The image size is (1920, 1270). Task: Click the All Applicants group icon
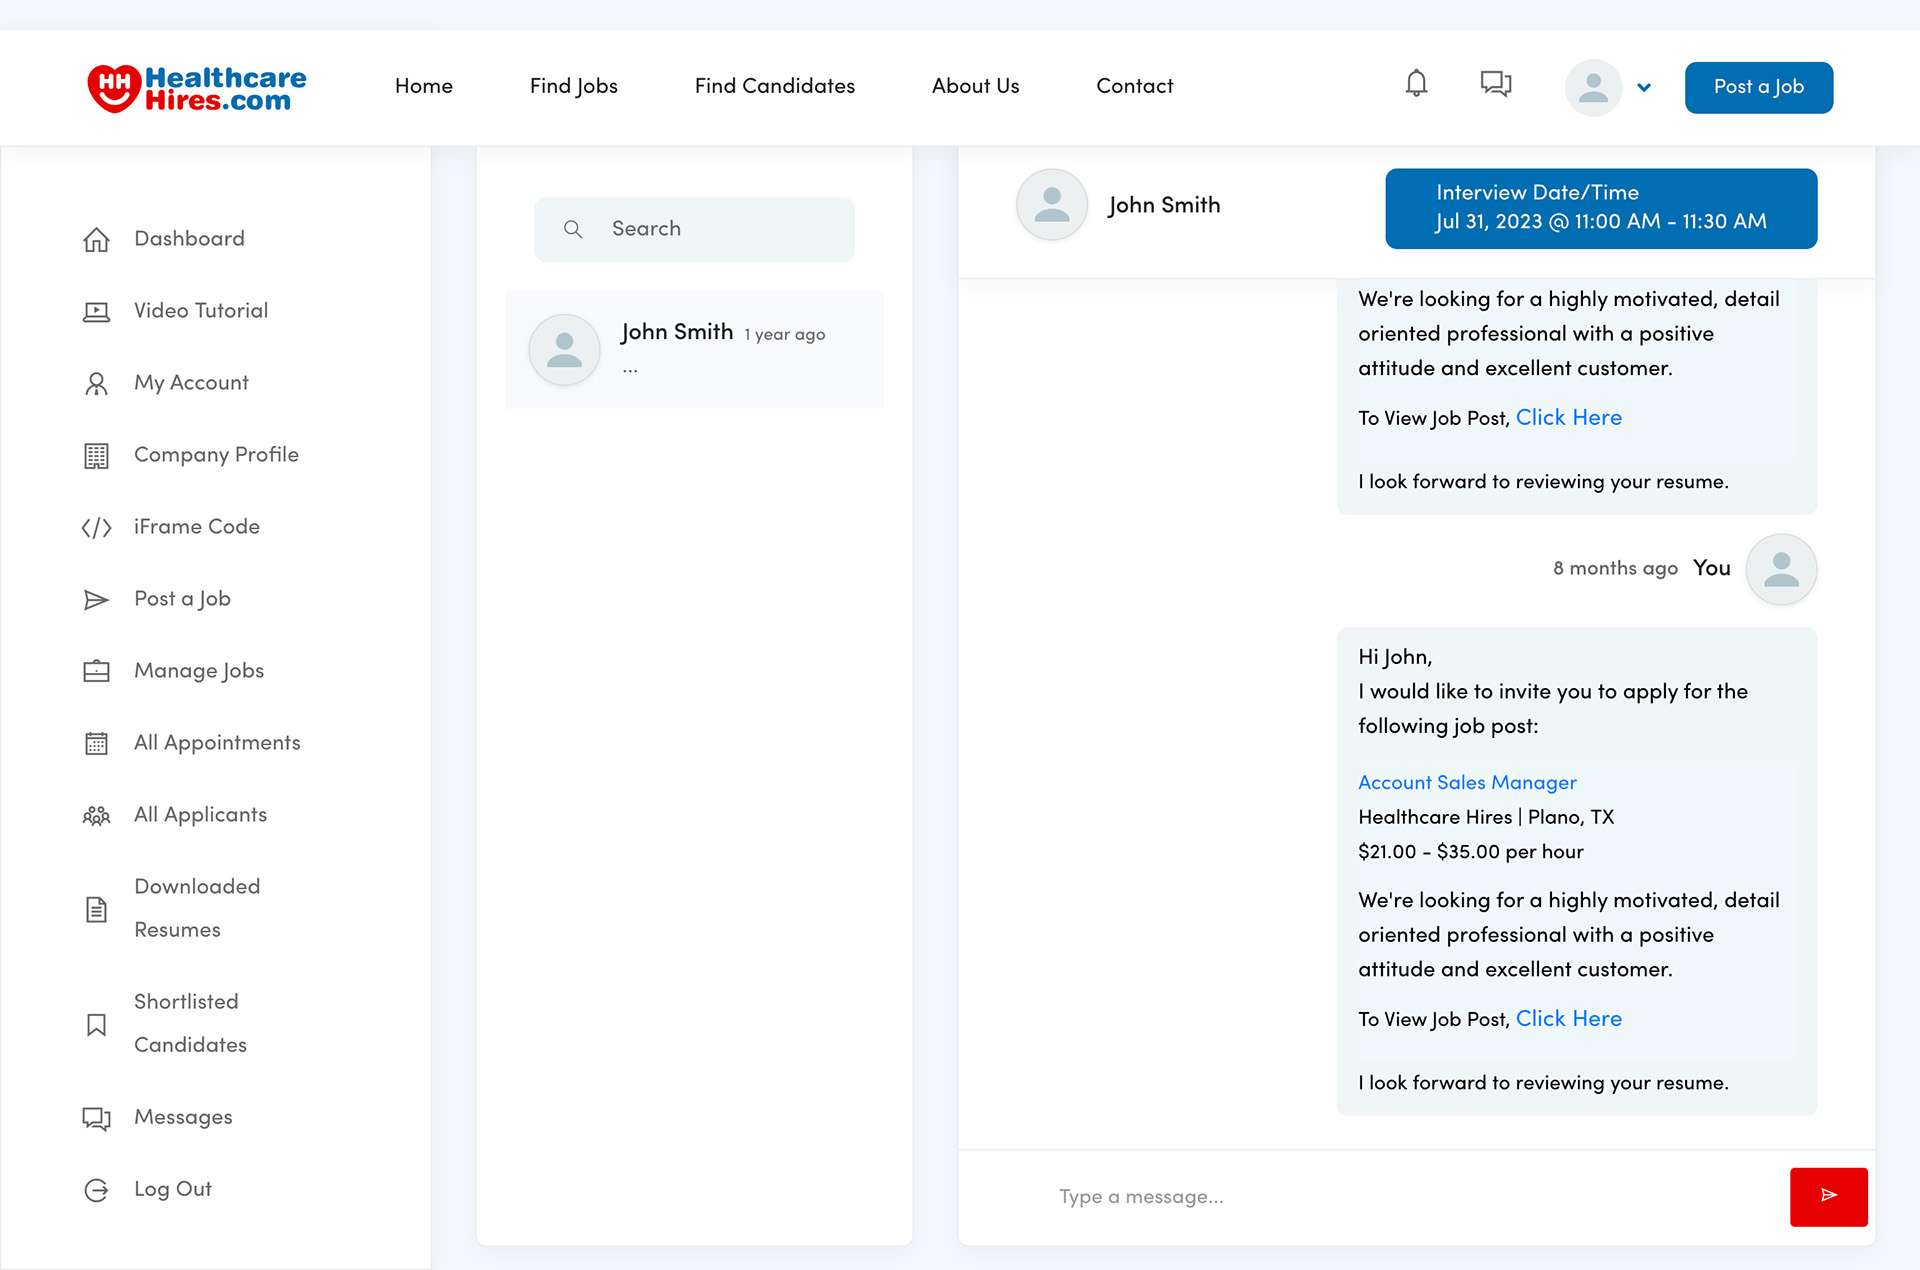(x=96, y=816)
